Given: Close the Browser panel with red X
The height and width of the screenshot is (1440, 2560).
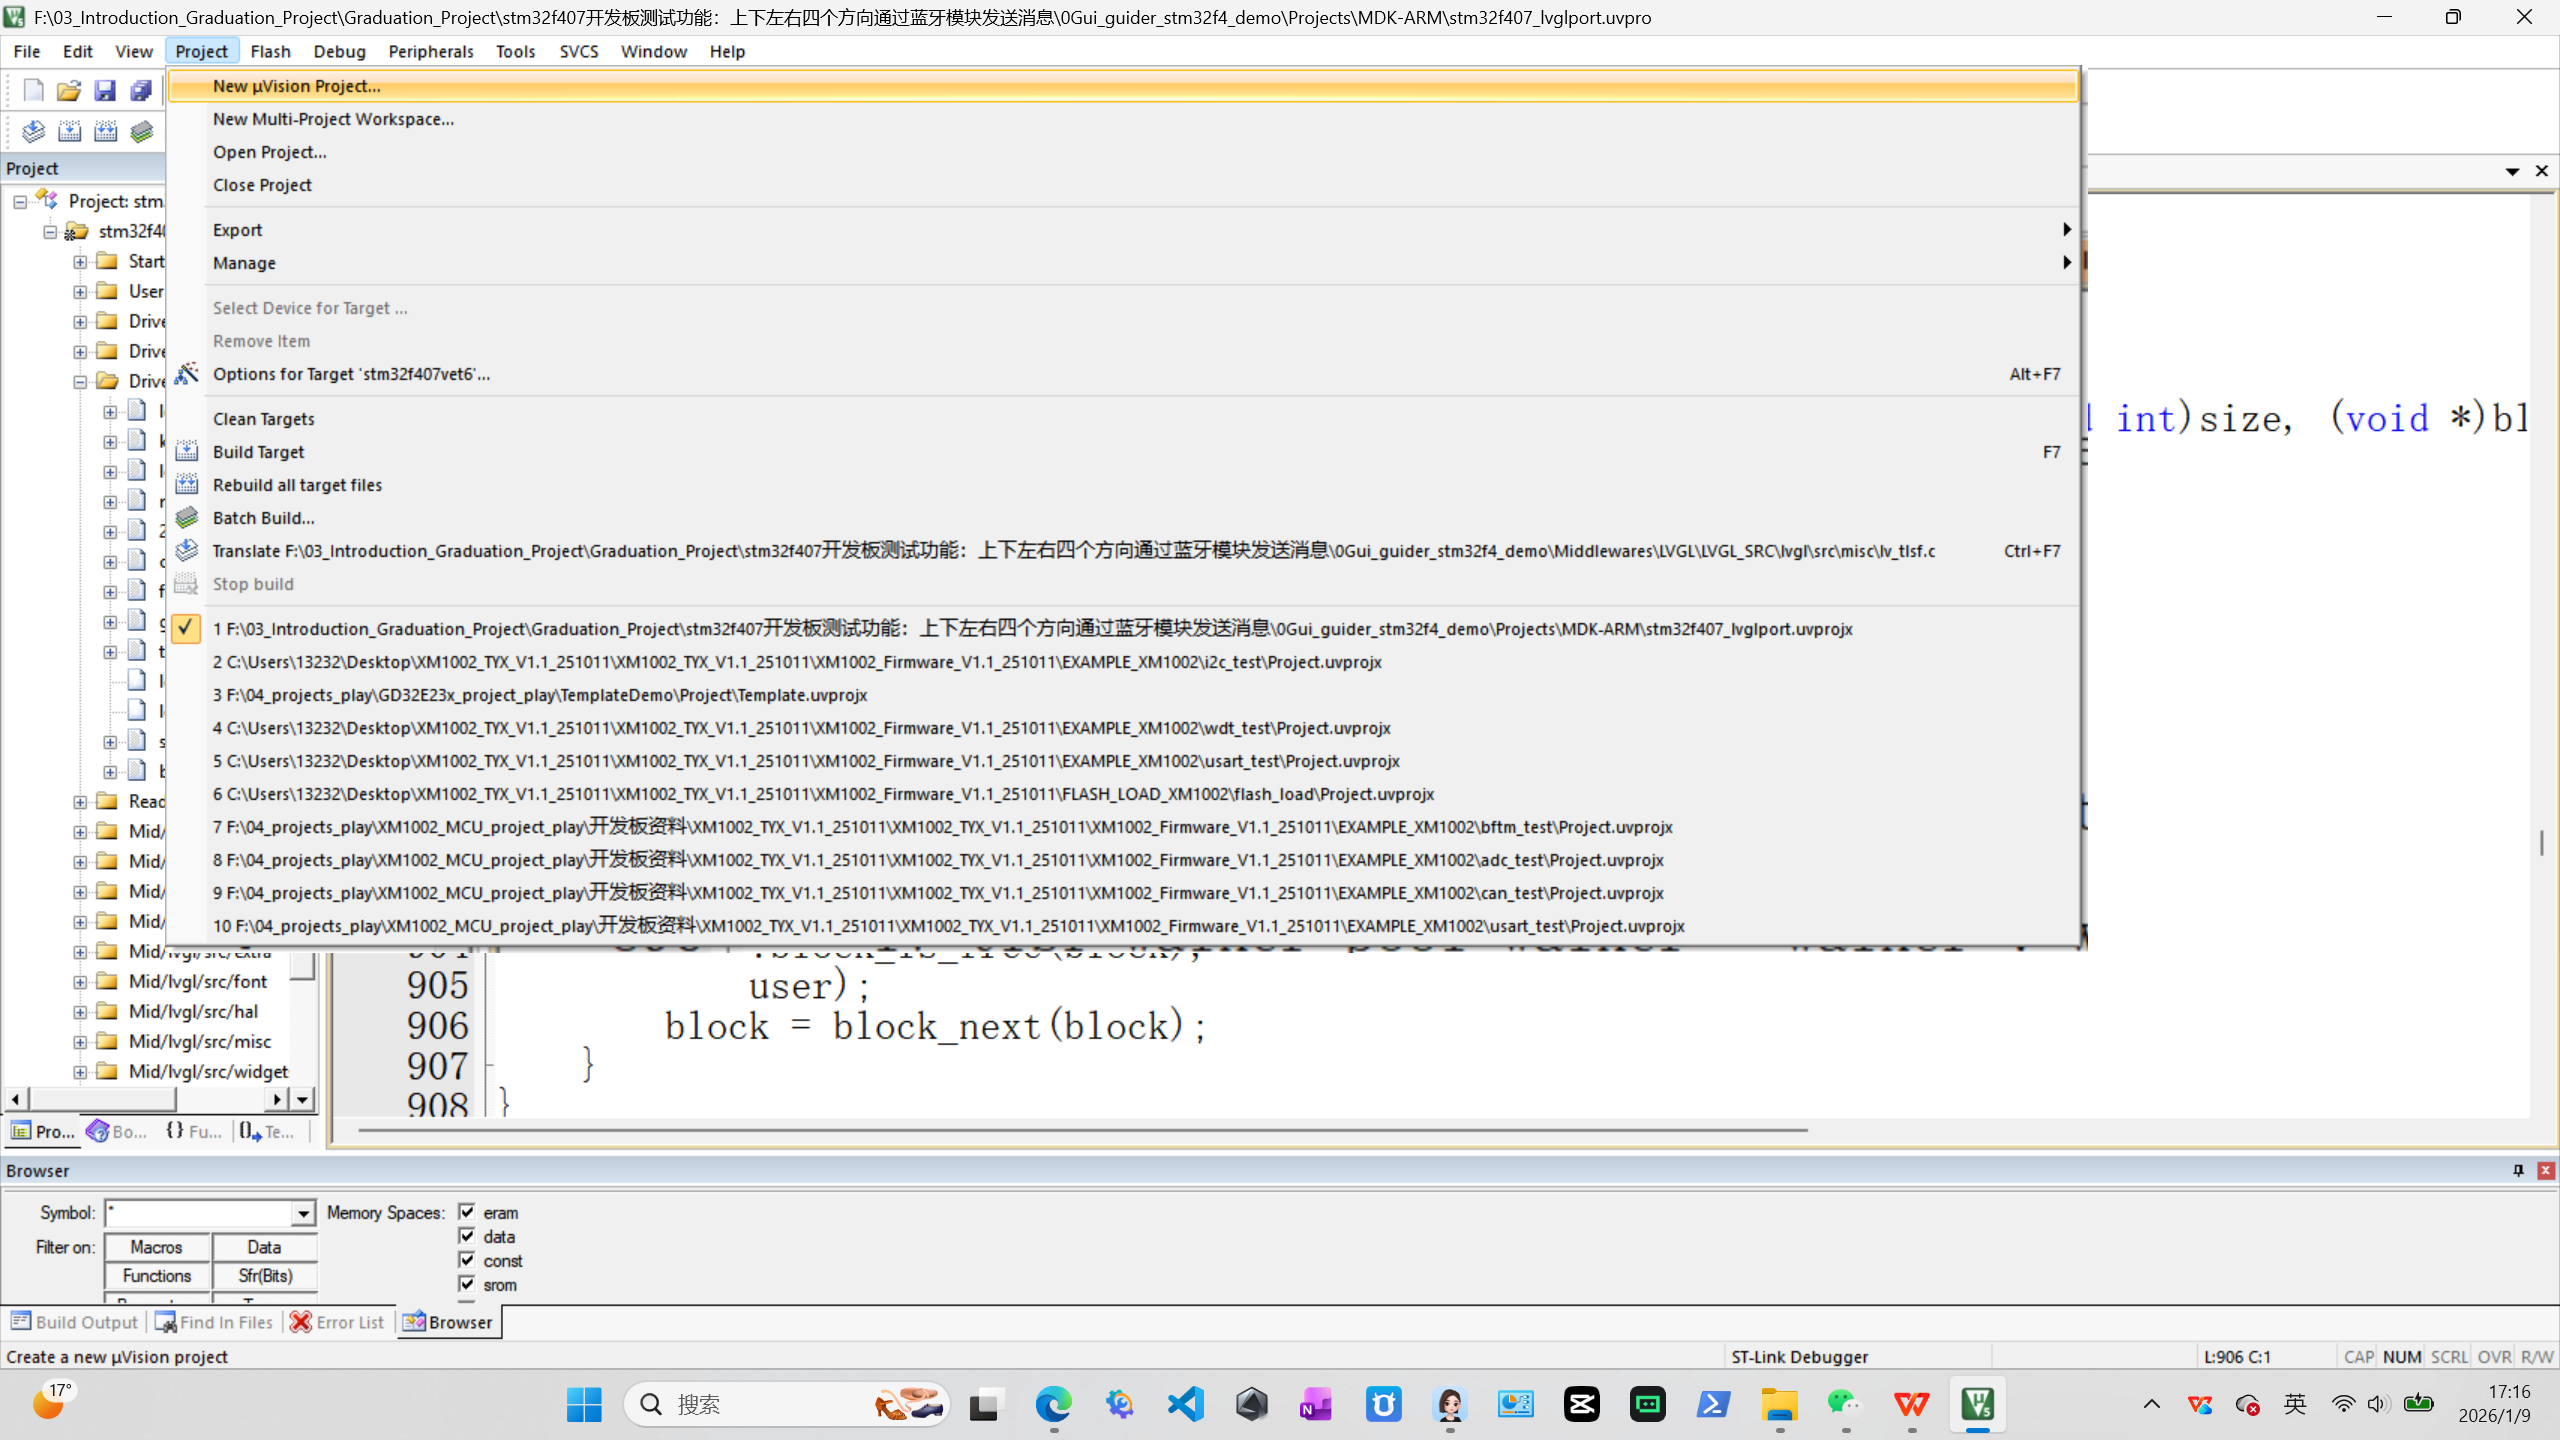Looking at the screenshot, I should coord(2546,1170).
